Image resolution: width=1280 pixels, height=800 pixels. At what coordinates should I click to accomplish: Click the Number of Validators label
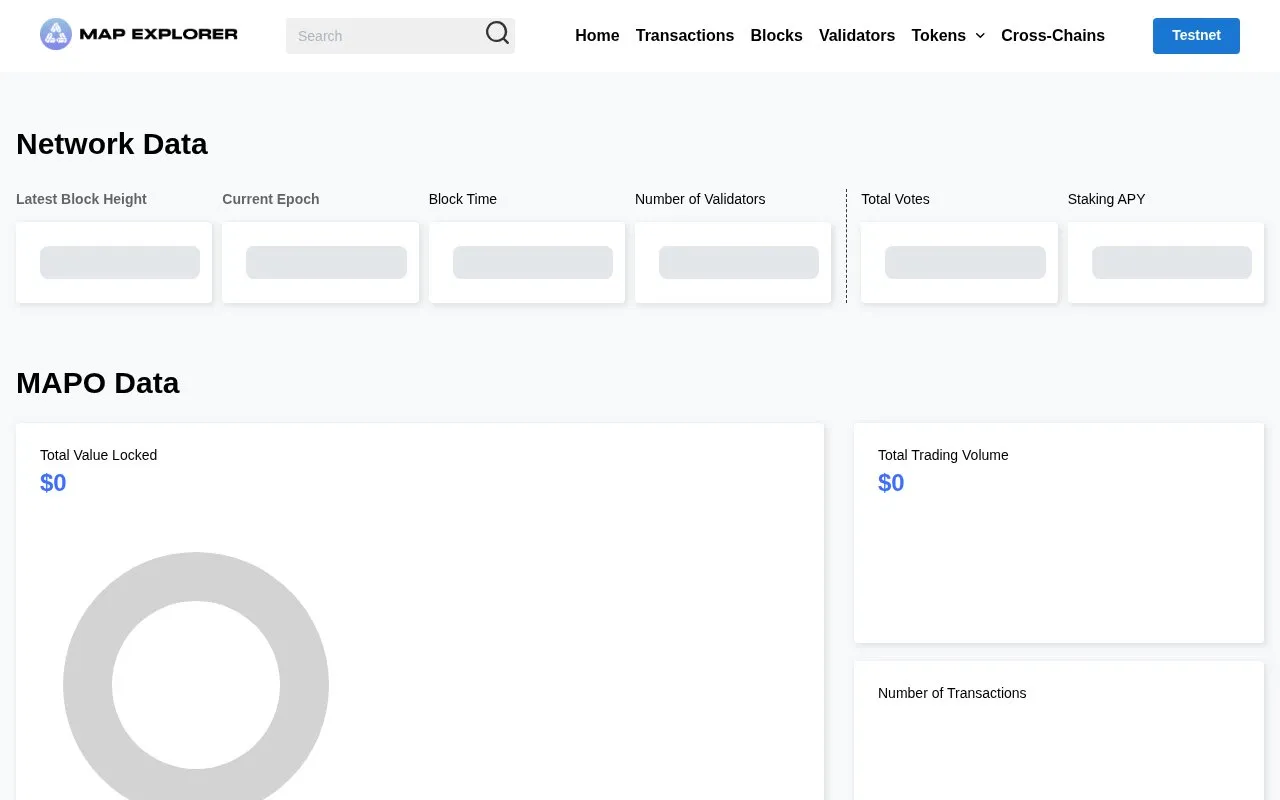point(700,199)
